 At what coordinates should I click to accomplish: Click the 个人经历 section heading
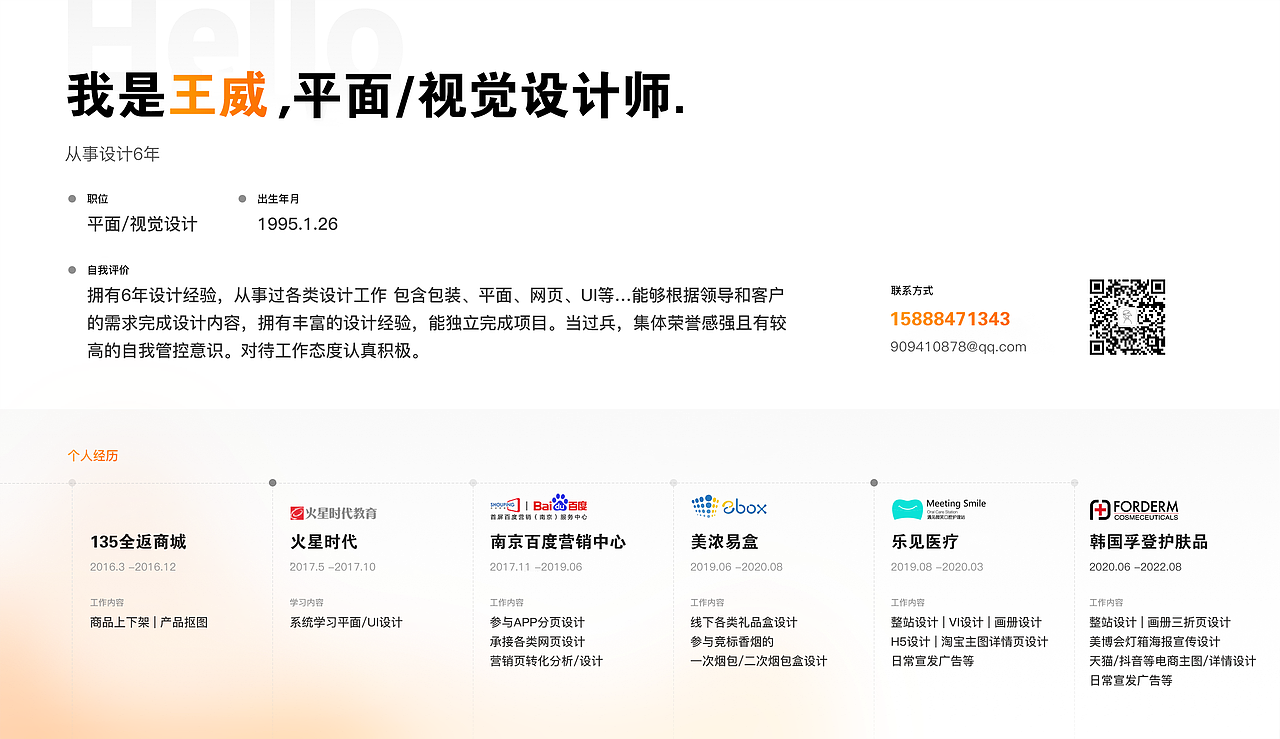(93, 455)
